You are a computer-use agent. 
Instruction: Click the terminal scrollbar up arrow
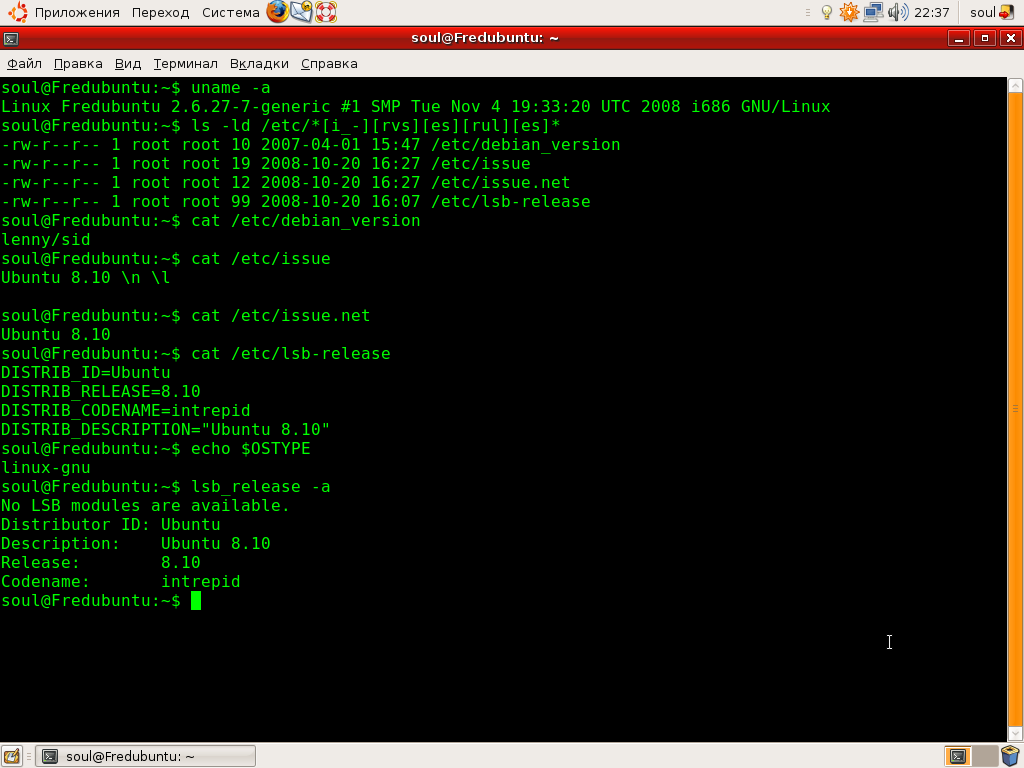point(1016,85)
